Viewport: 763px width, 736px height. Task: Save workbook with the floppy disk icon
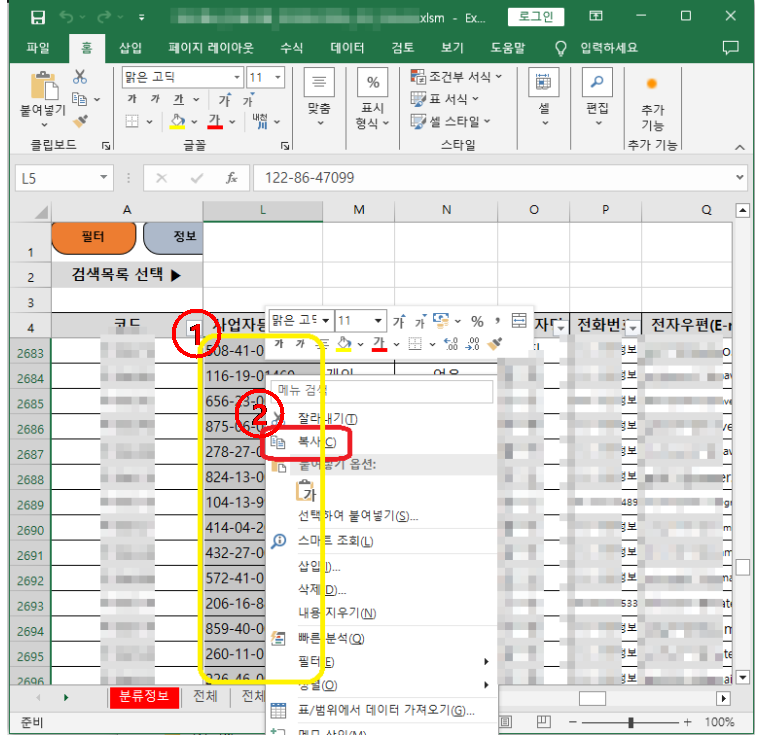pos(37,18)
